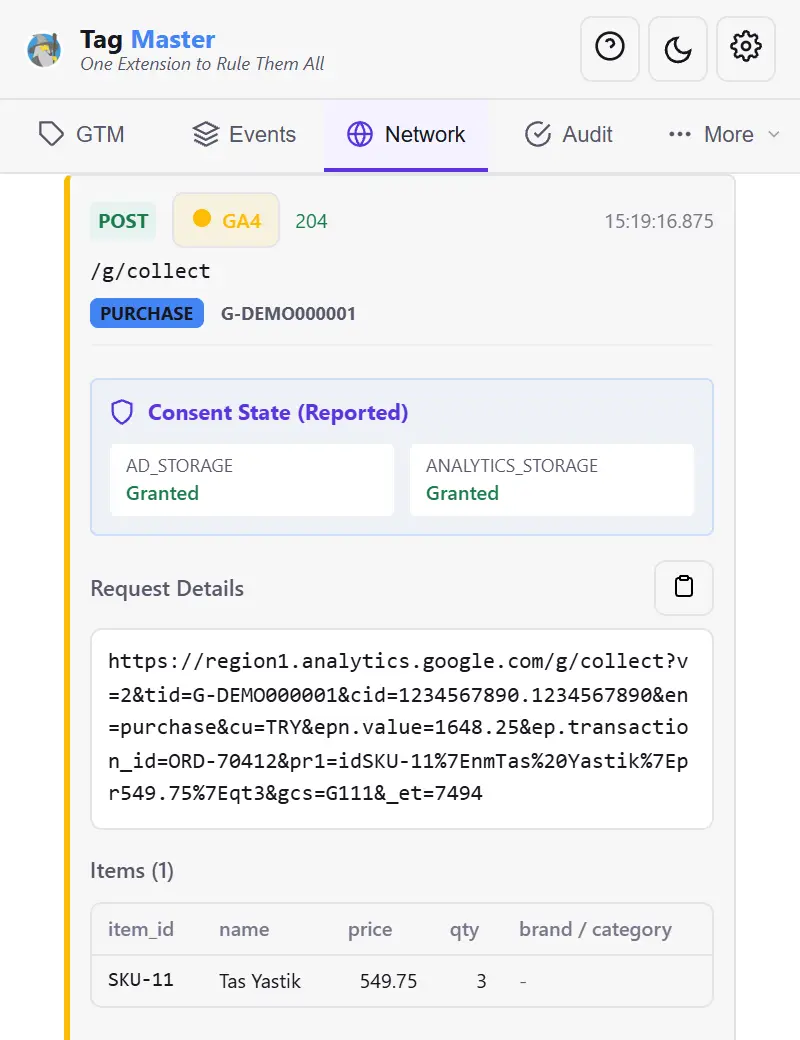
Task: Click the quantity 3 cell
Action: tap(482, 981)
